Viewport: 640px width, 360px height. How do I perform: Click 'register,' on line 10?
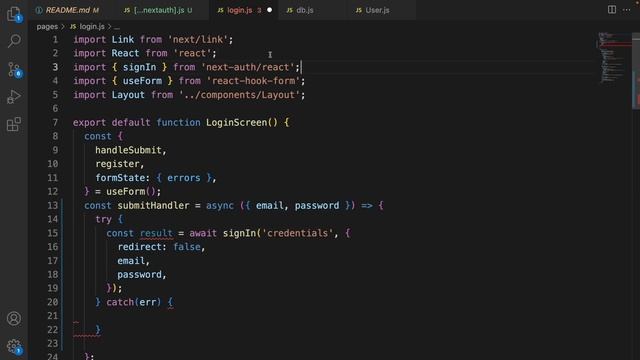(120, 164)
